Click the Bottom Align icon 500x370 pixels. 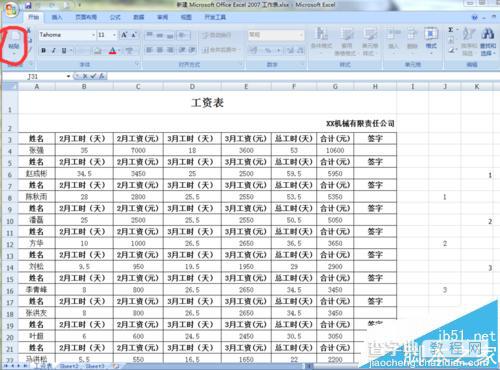point(170,35)
